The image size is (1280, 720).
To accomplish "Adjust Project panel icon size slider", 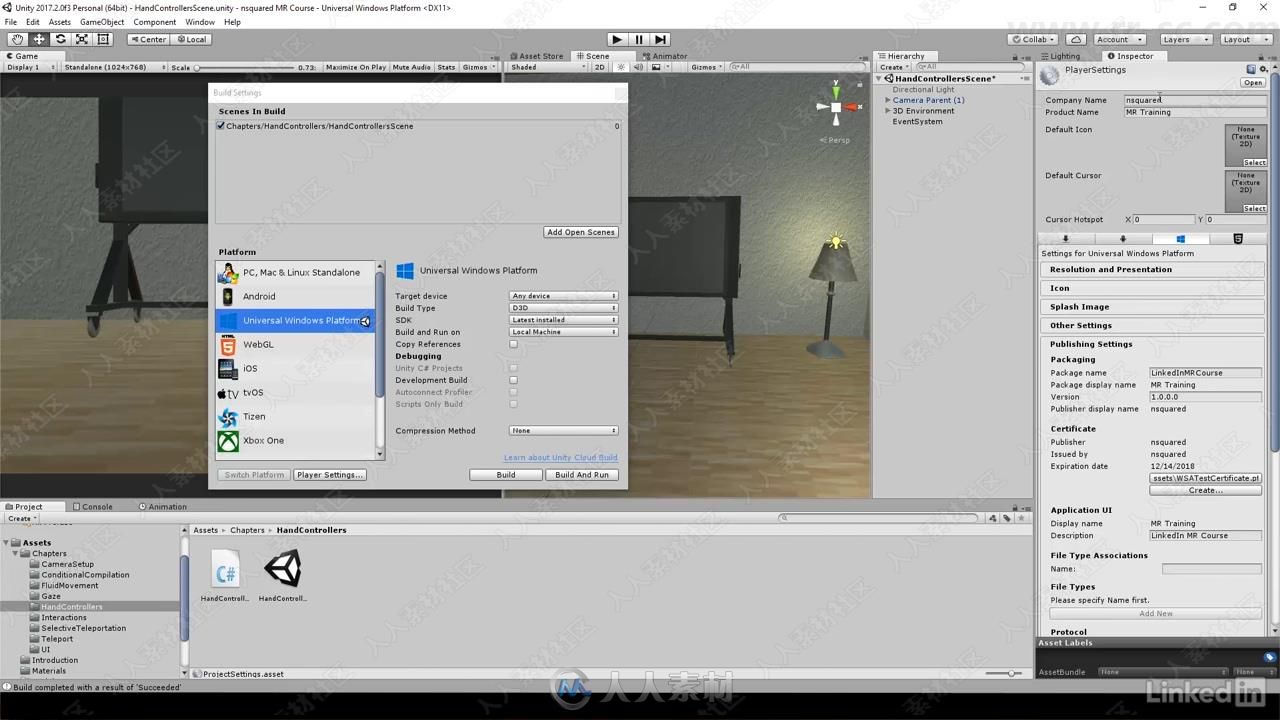I will click(1004, 673).
